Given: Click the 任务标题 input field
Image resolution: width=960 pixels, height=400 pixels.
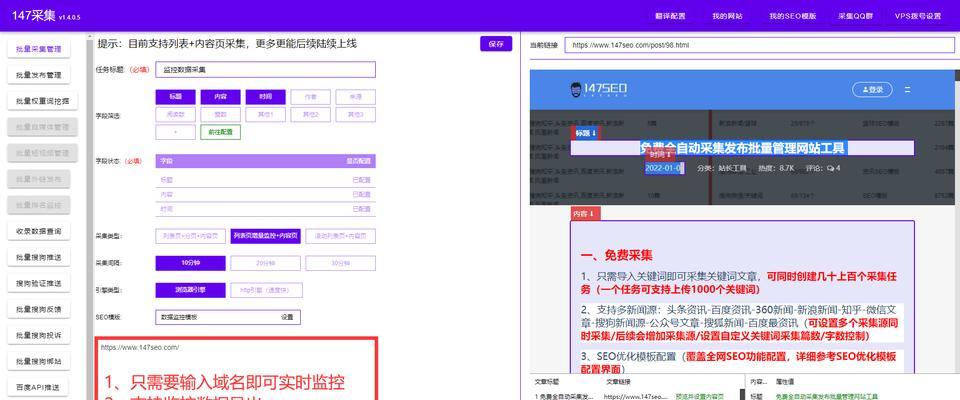Looking at the screenshot, I should click(x=266, y=70).
